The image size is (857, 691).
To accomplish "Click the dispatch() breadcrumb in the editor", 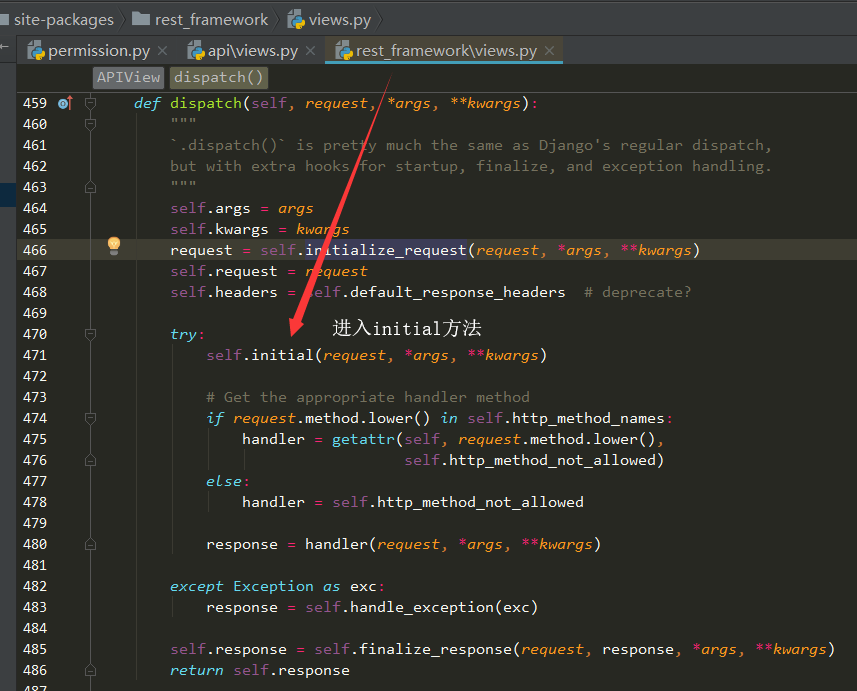I will [x=218, y=77].
